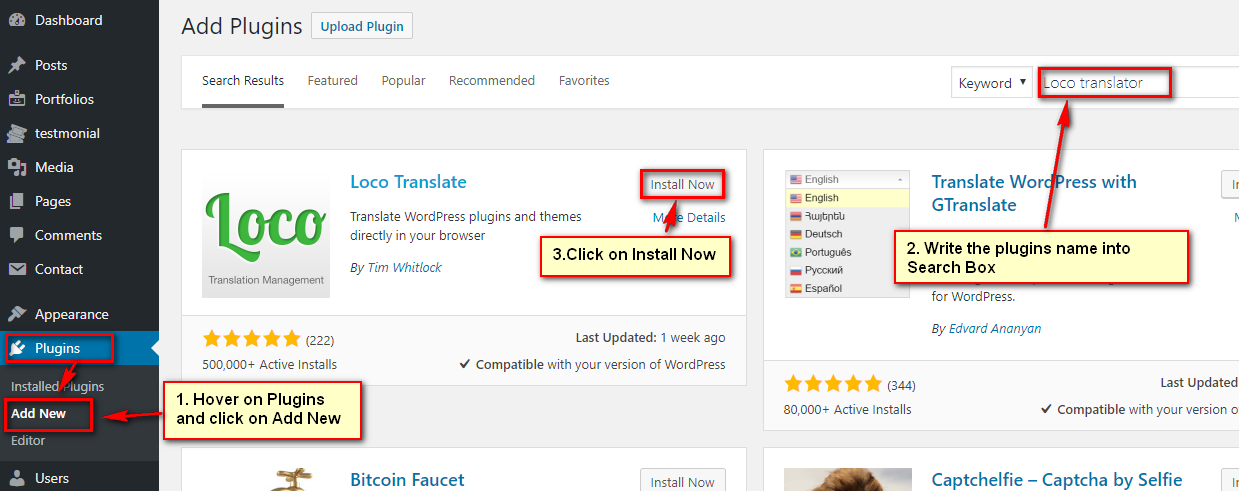The image size is (1239, 491).
Task: Open Installed Plugins submenu
Action: (57, 386)
